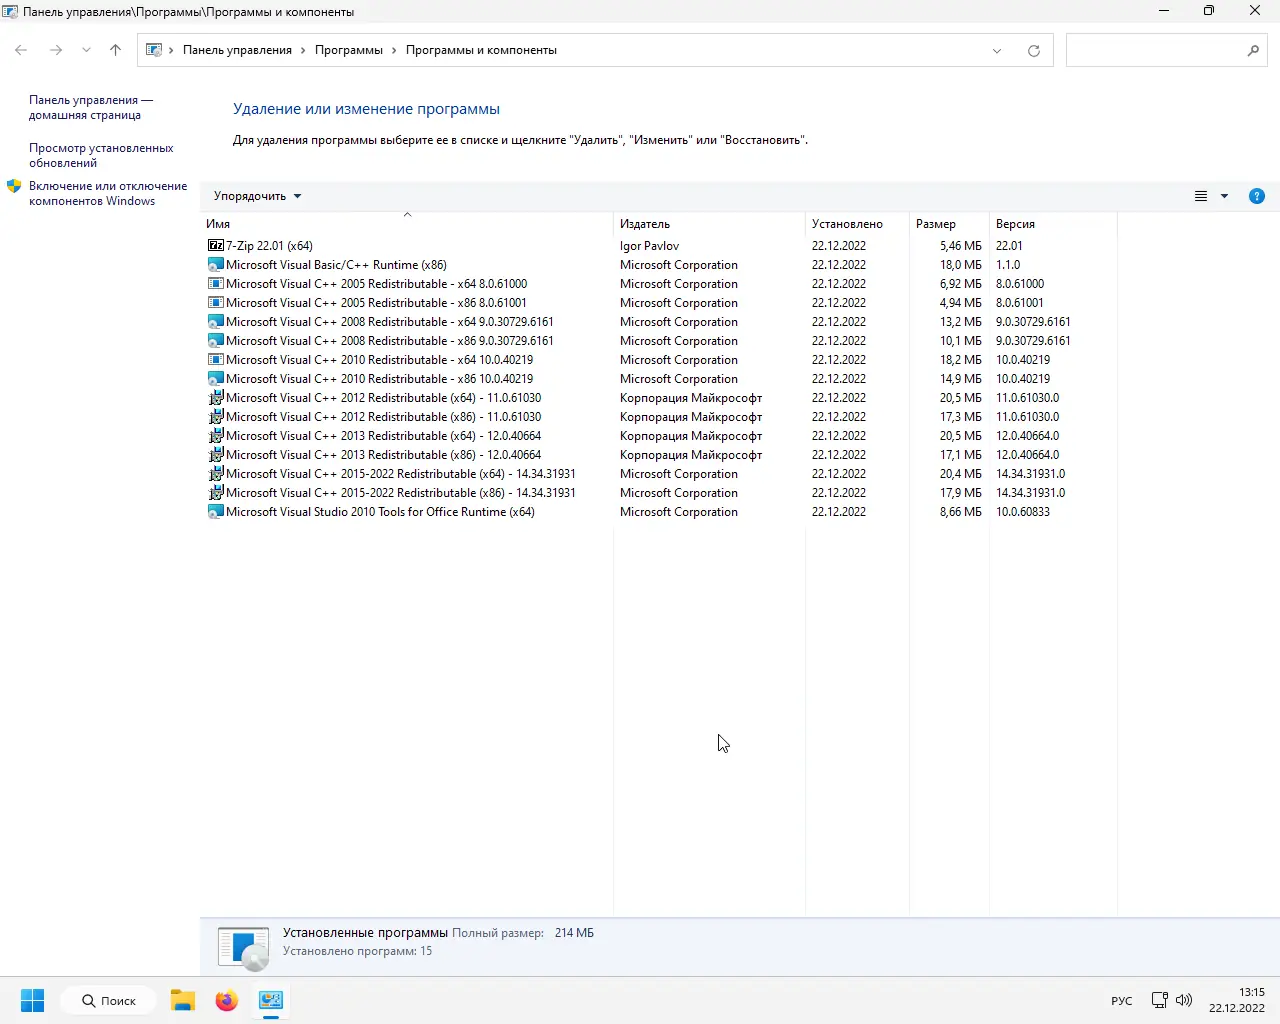Sort the list by Имя column
The image size is (1280, 1024).
406,224
